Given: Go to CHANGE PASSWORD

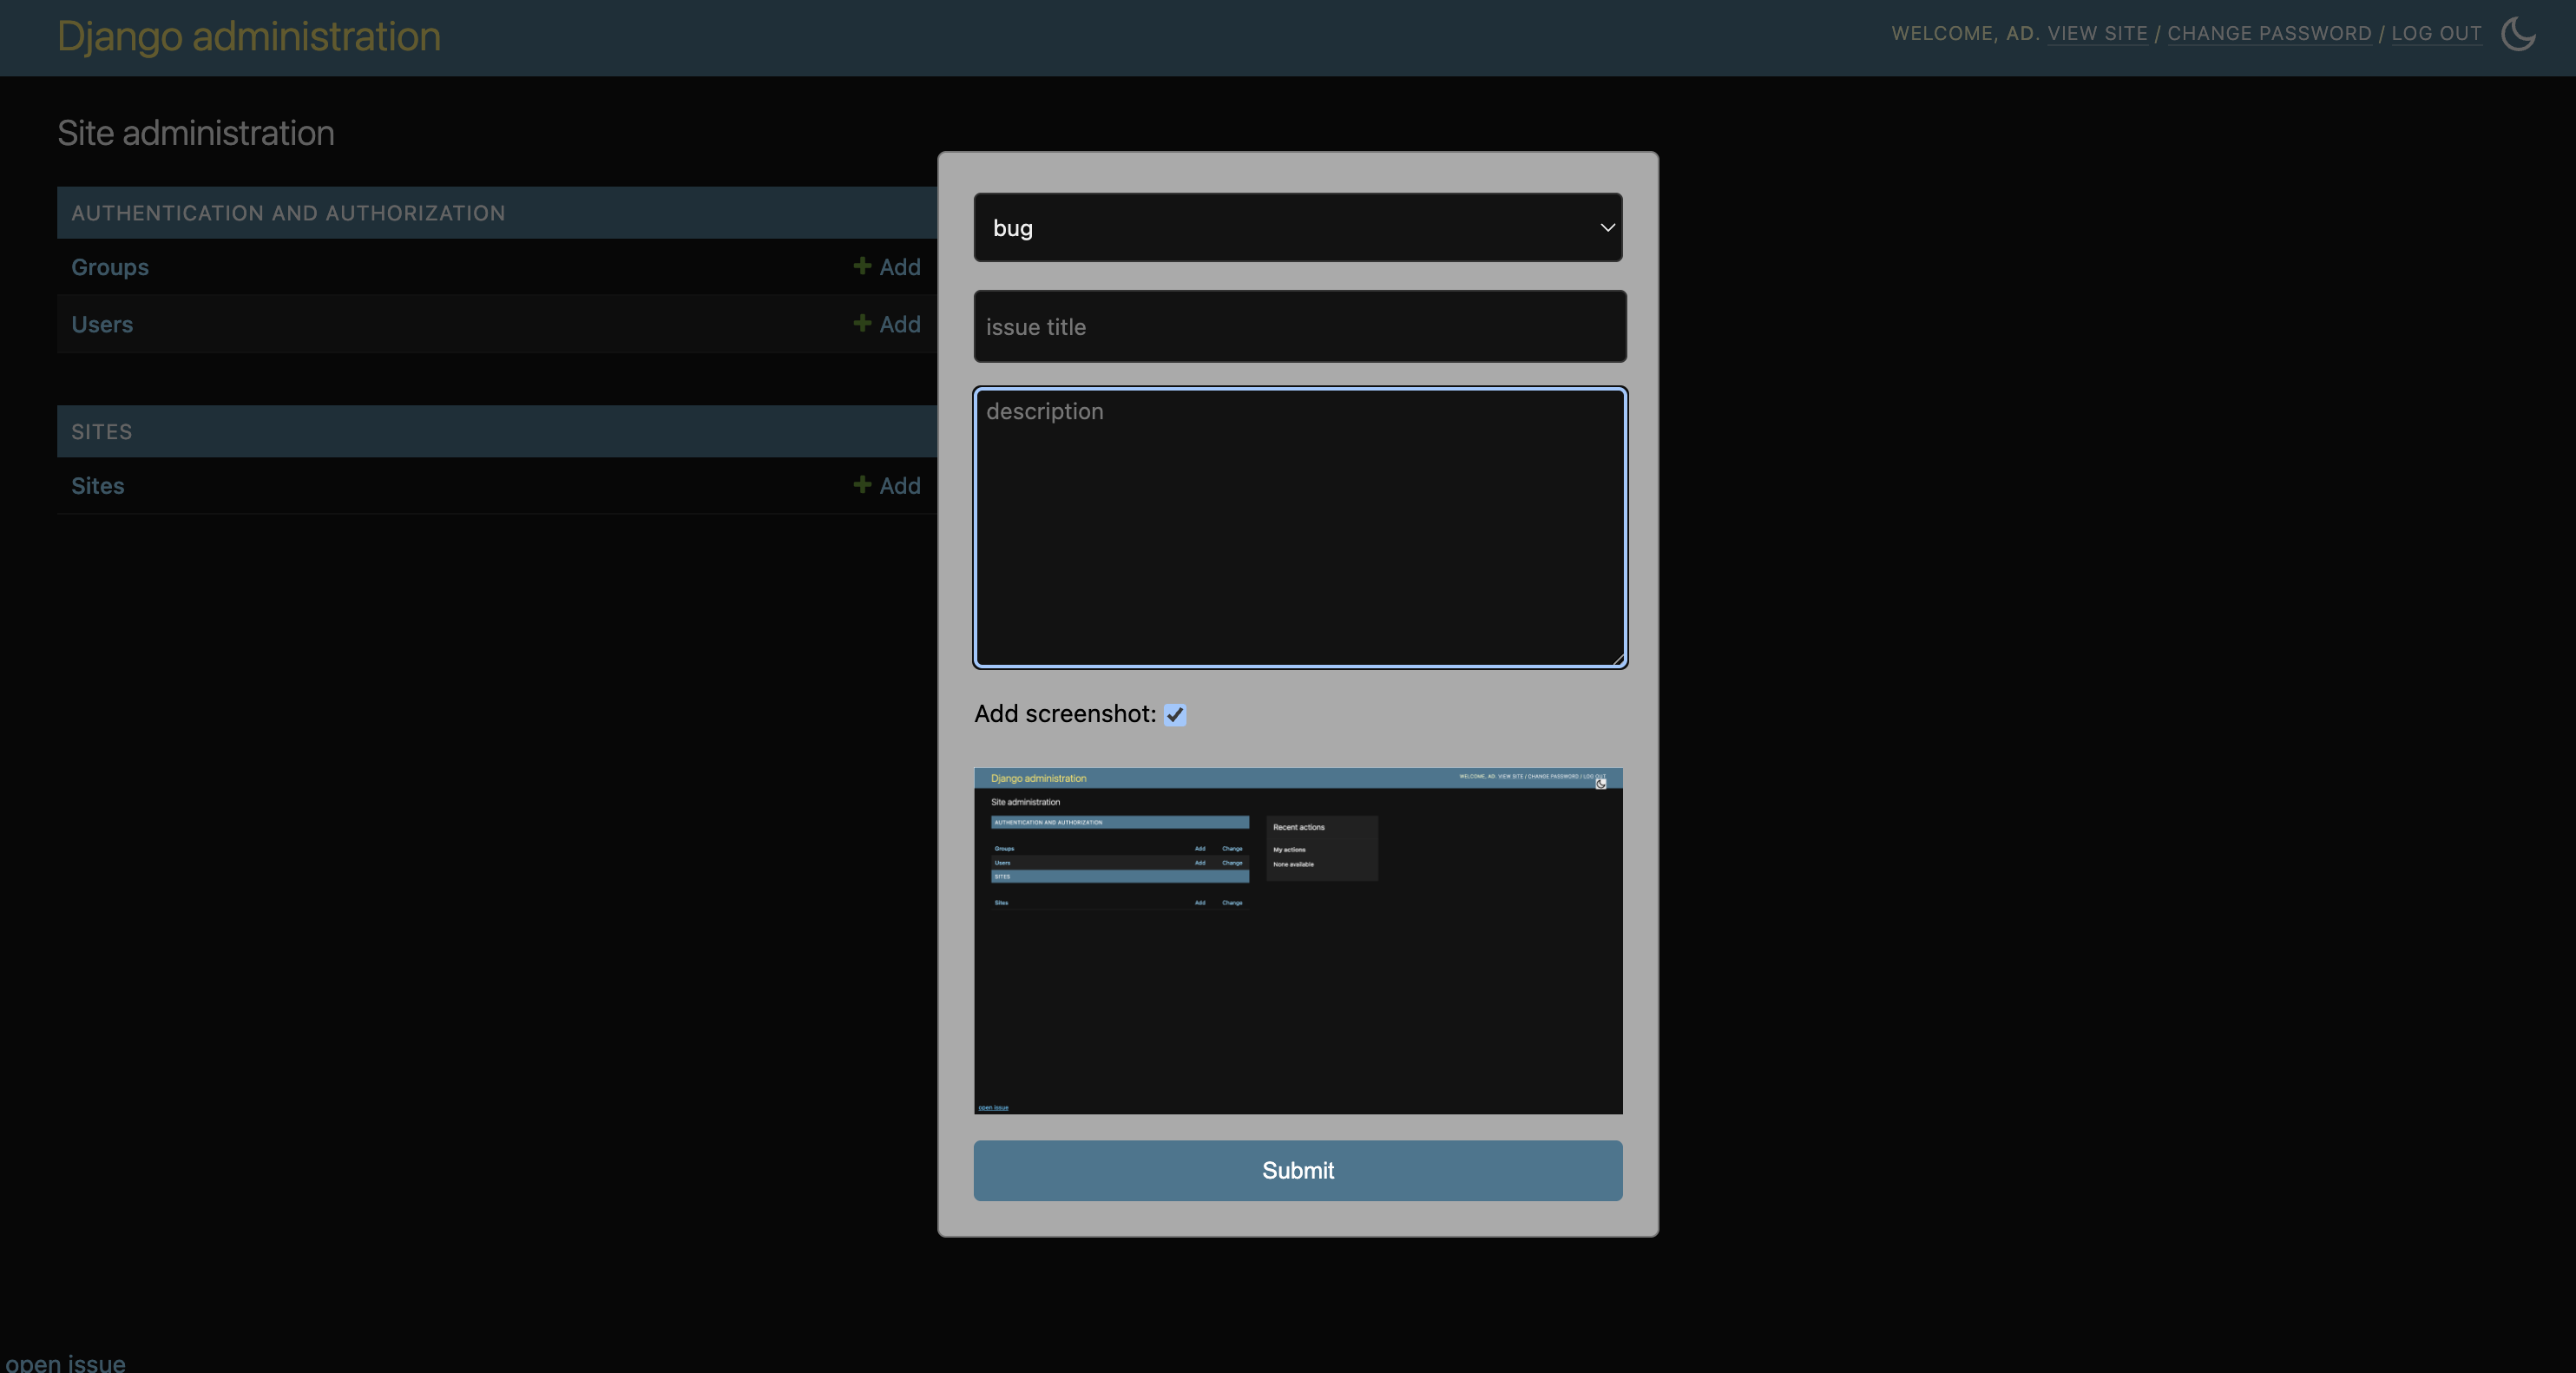Looking at the screenshot, I should pyautogui.click(x=2269, y=33).
